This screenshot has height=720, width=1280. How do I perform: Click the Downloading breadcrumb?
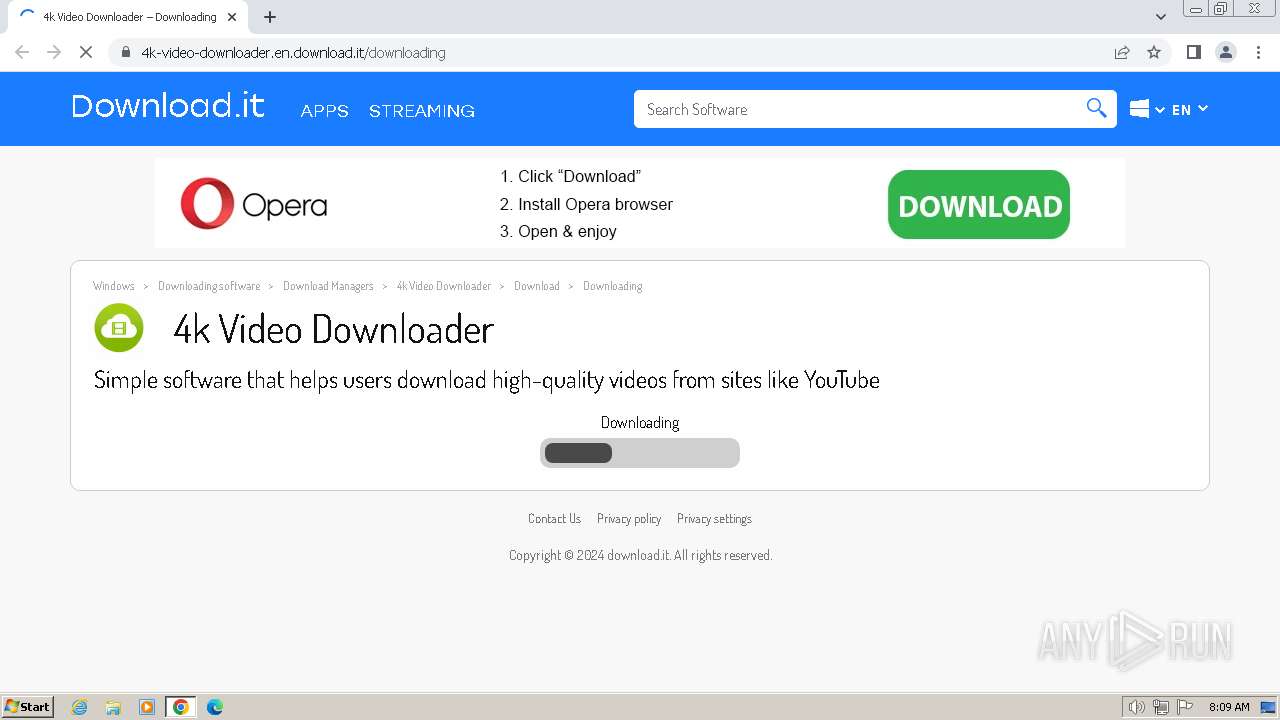pos(613,286)
